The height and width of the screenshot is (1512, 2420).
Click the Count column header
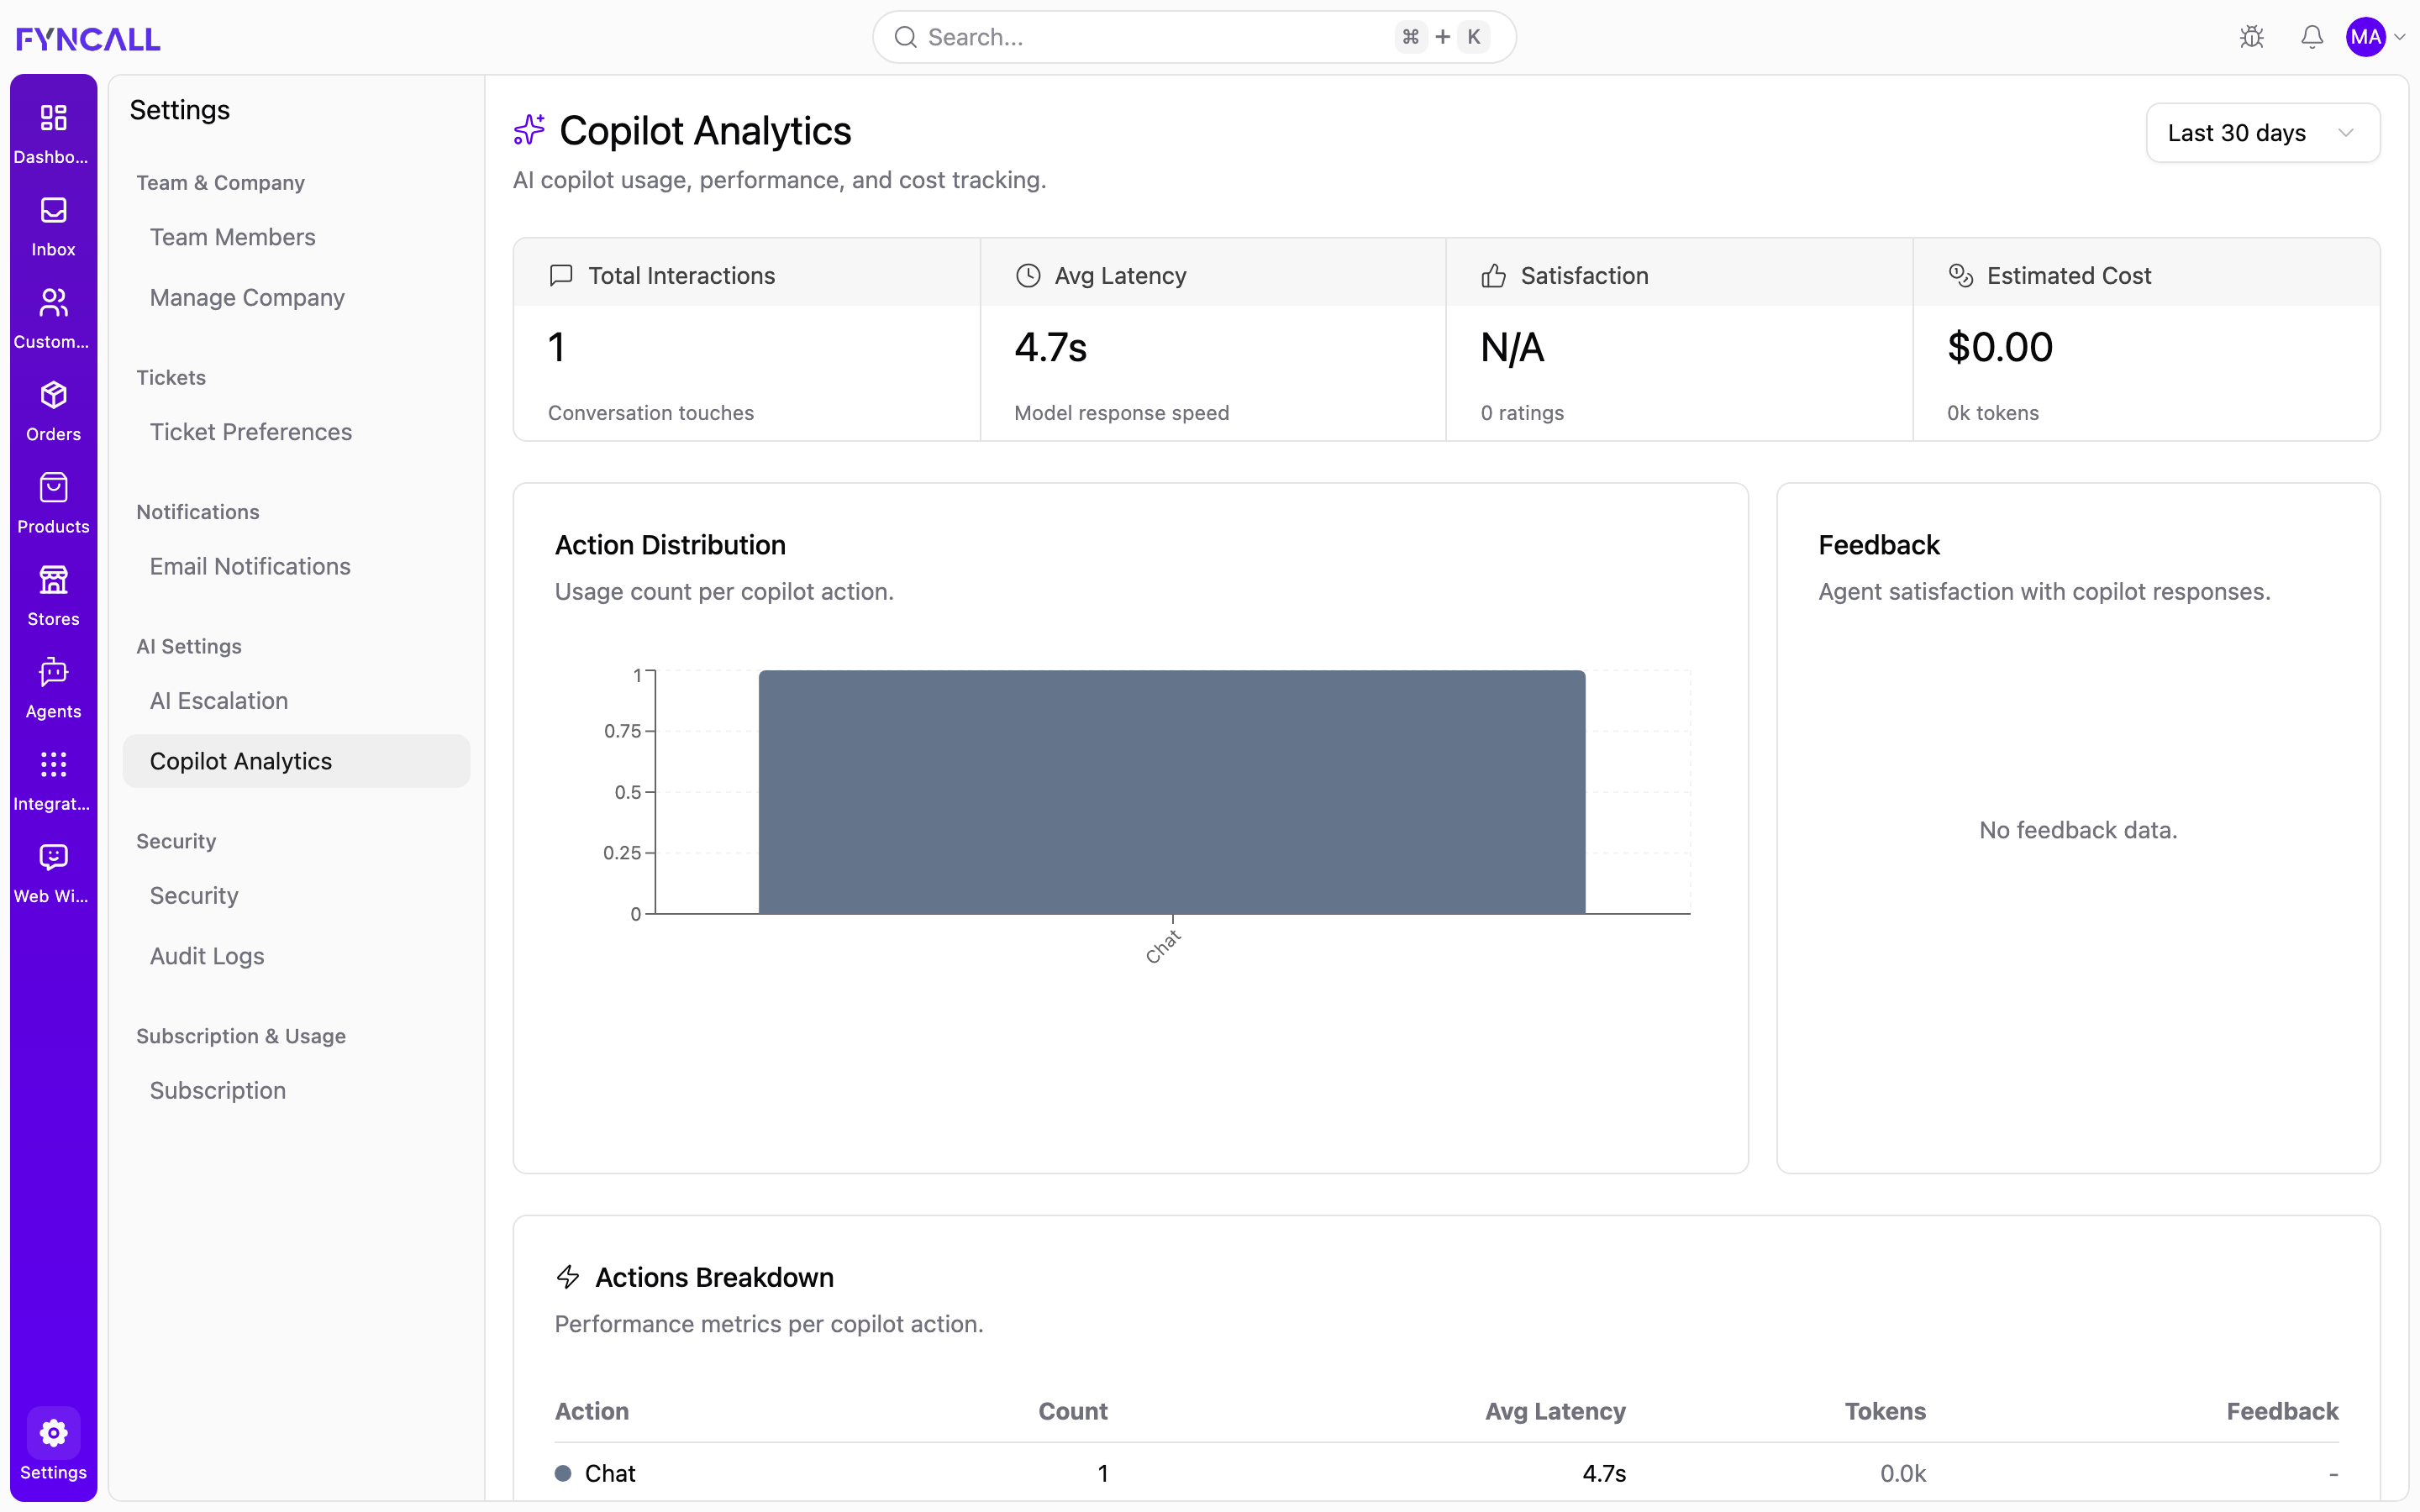coord(1073,1411)
